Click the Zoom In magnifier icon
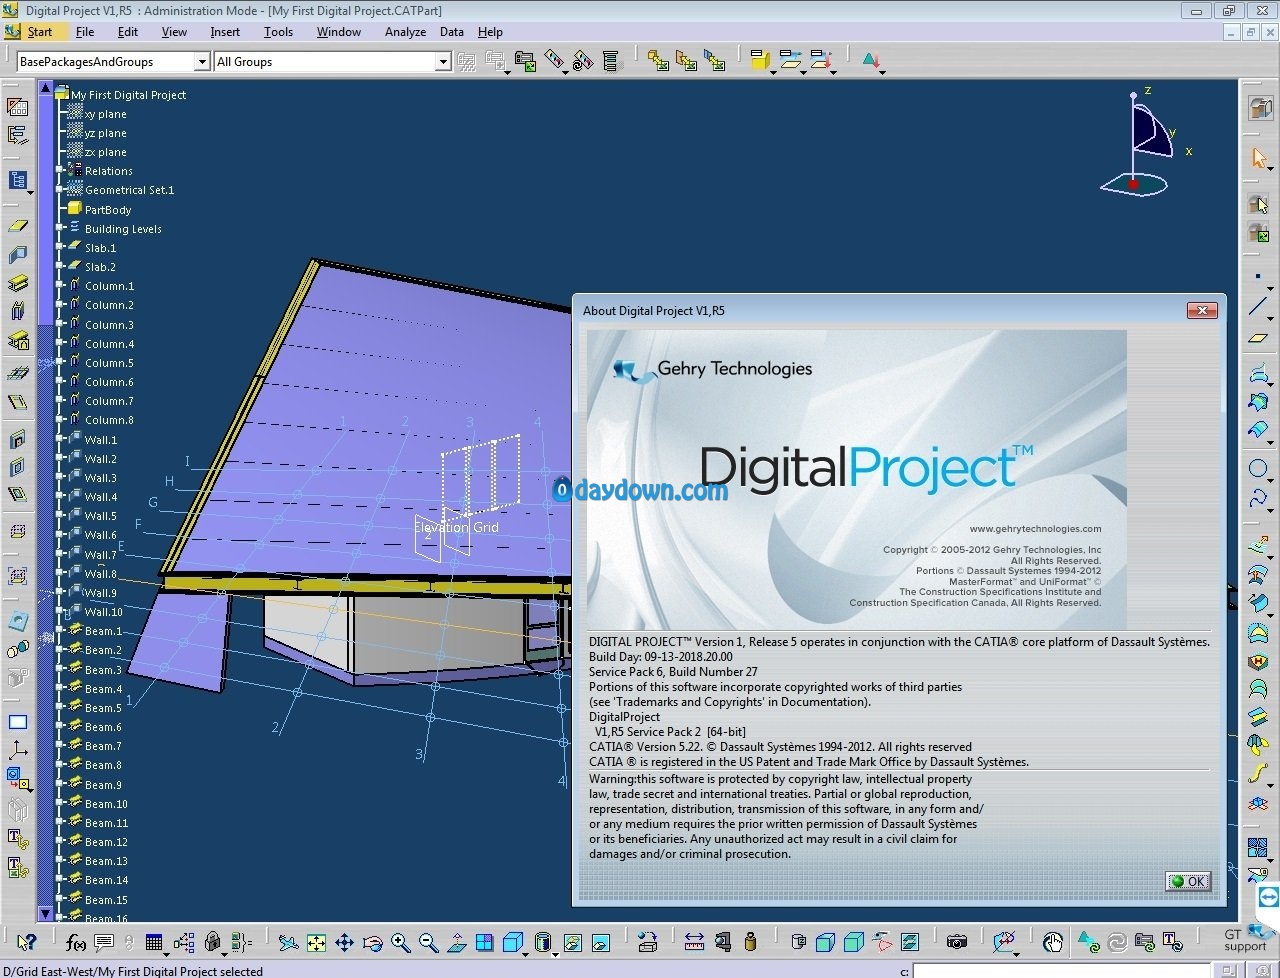The width and height of the screenshot is (1280, 978). pyautogui.click(x=400, y=942)
